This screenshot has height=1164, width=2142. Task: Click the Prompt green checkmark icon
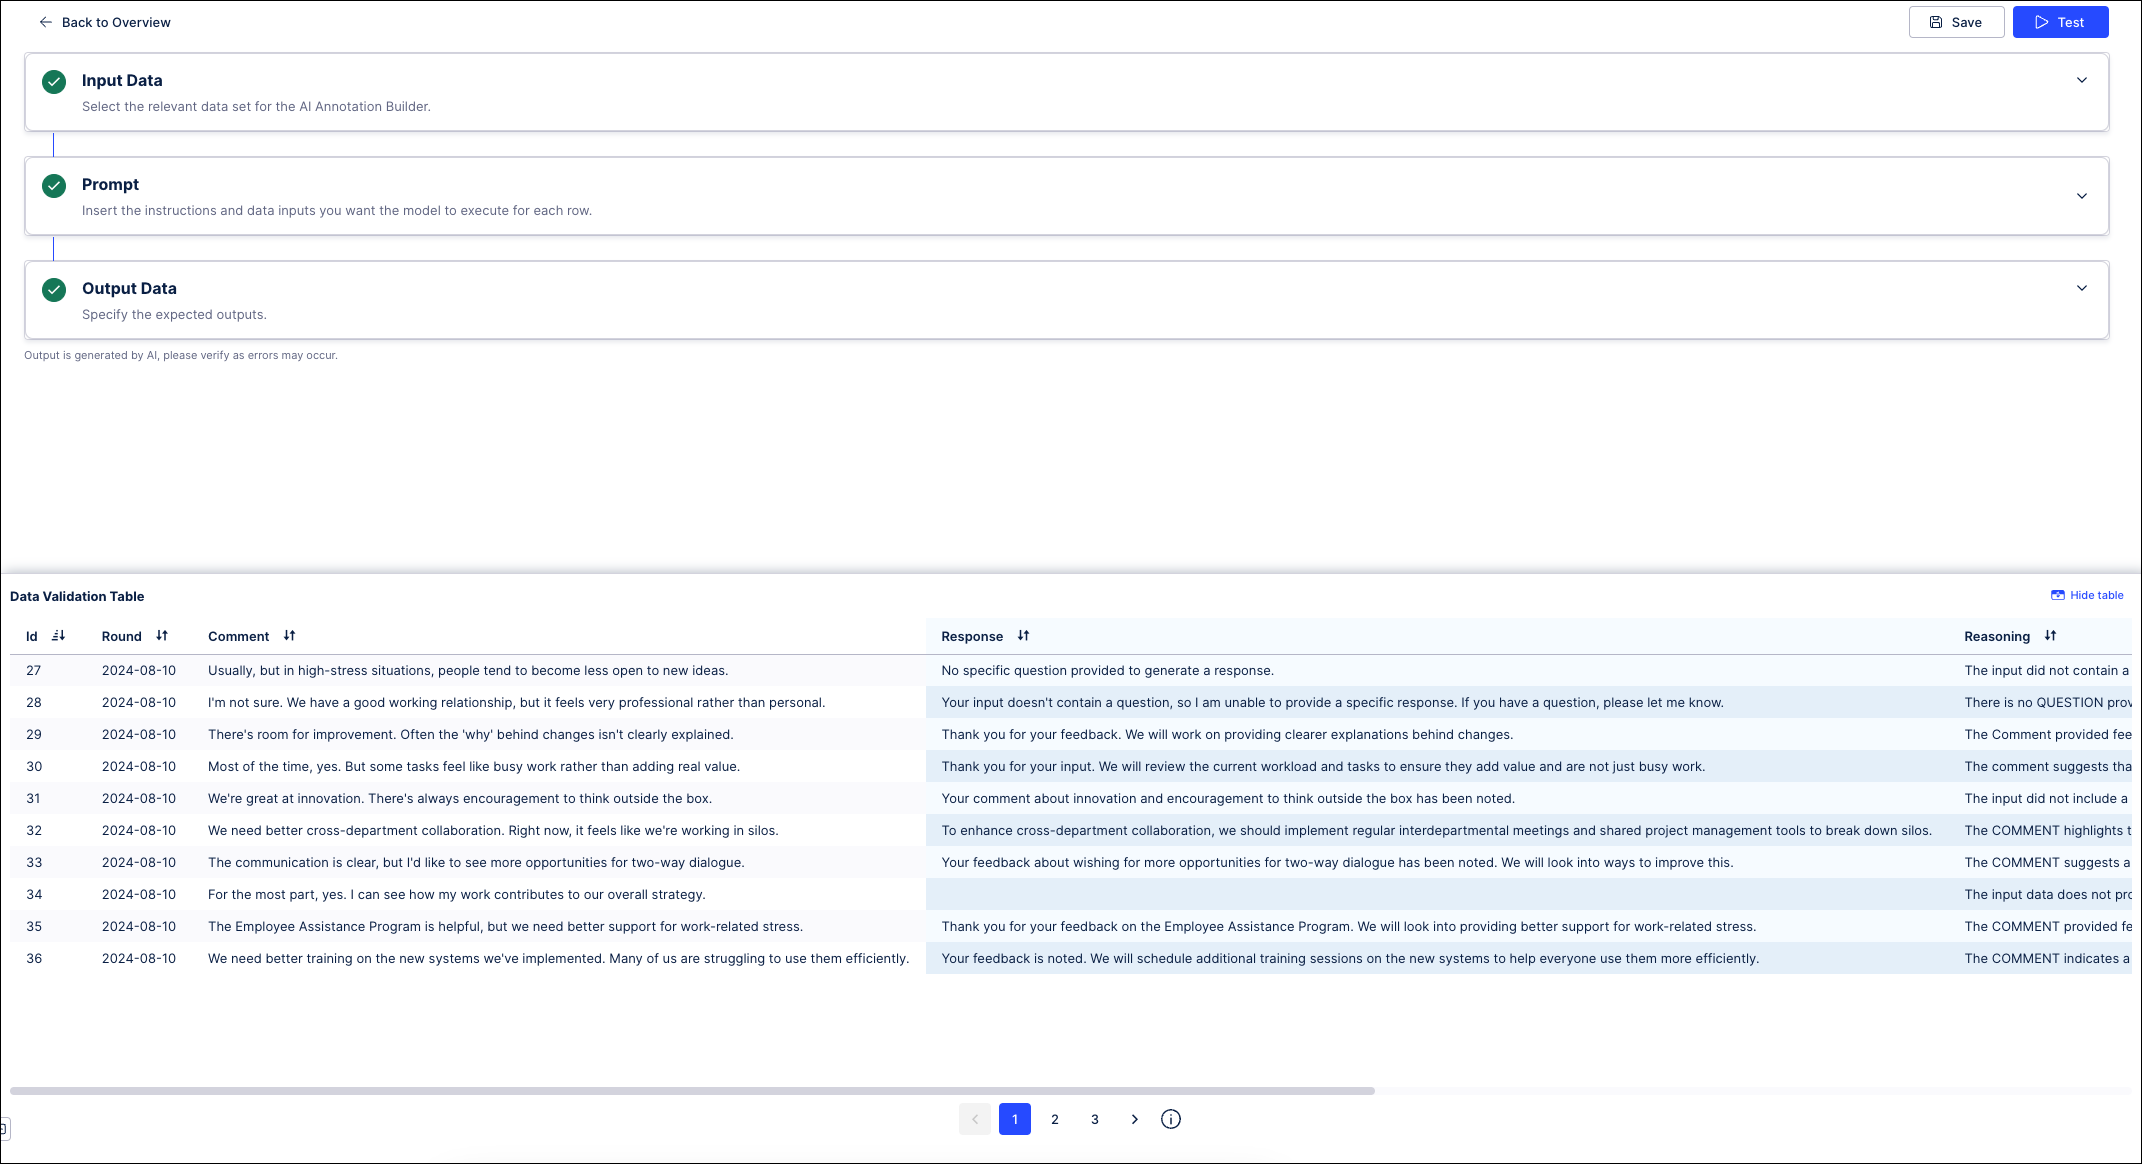pos(54,186)
